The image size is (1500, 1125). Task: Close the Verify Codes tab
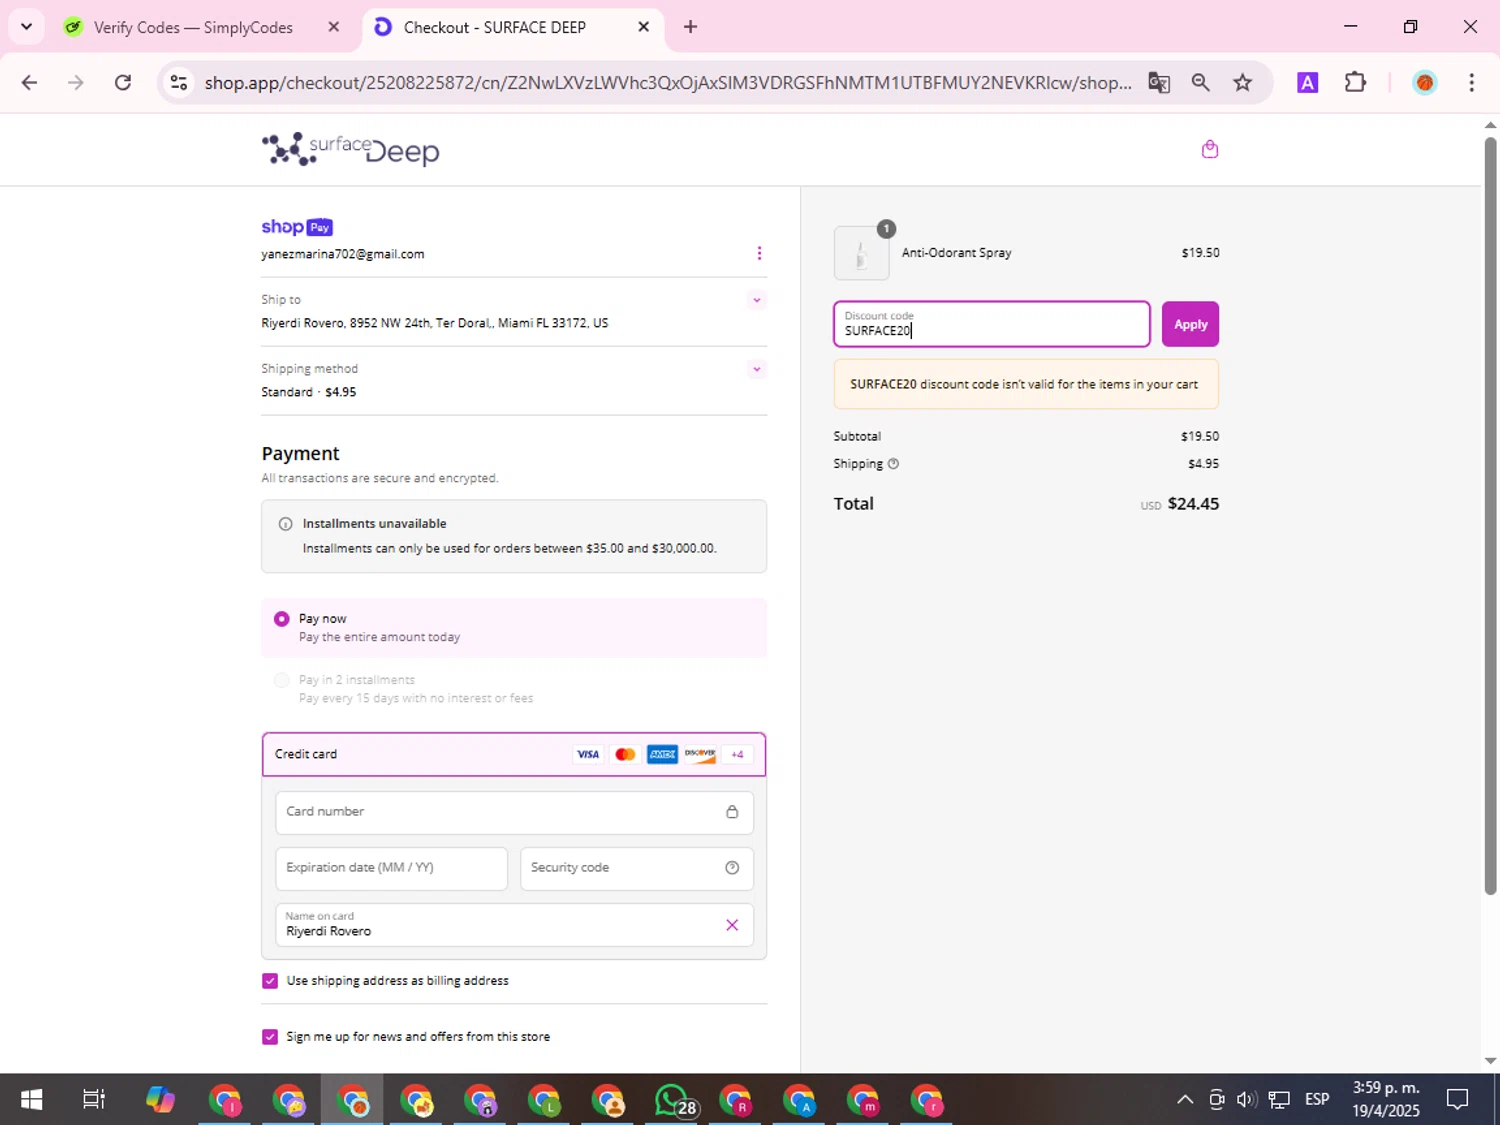tap(334, 27)
